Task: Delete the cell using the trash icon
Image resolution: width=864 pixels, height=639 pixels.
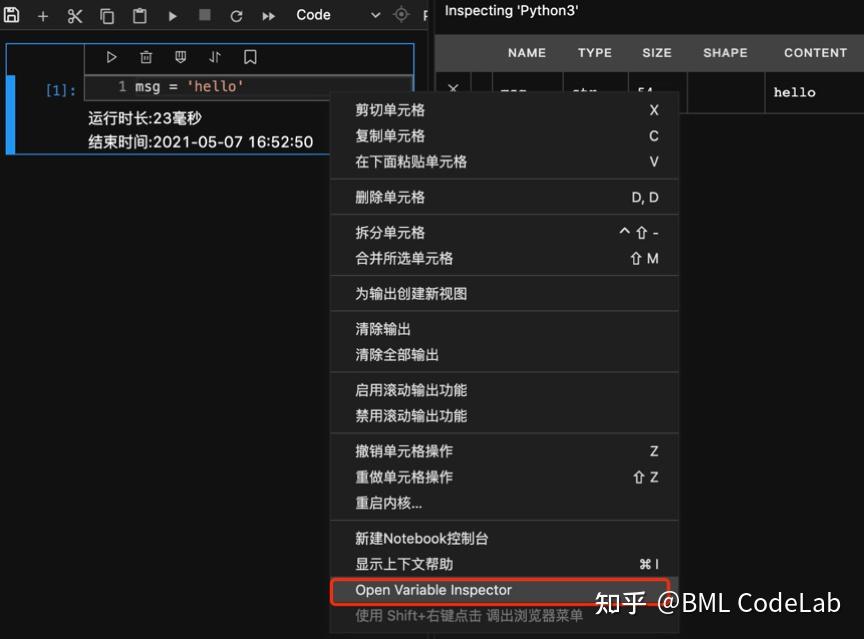Action: pyautogui.click(x=146, y=57)
